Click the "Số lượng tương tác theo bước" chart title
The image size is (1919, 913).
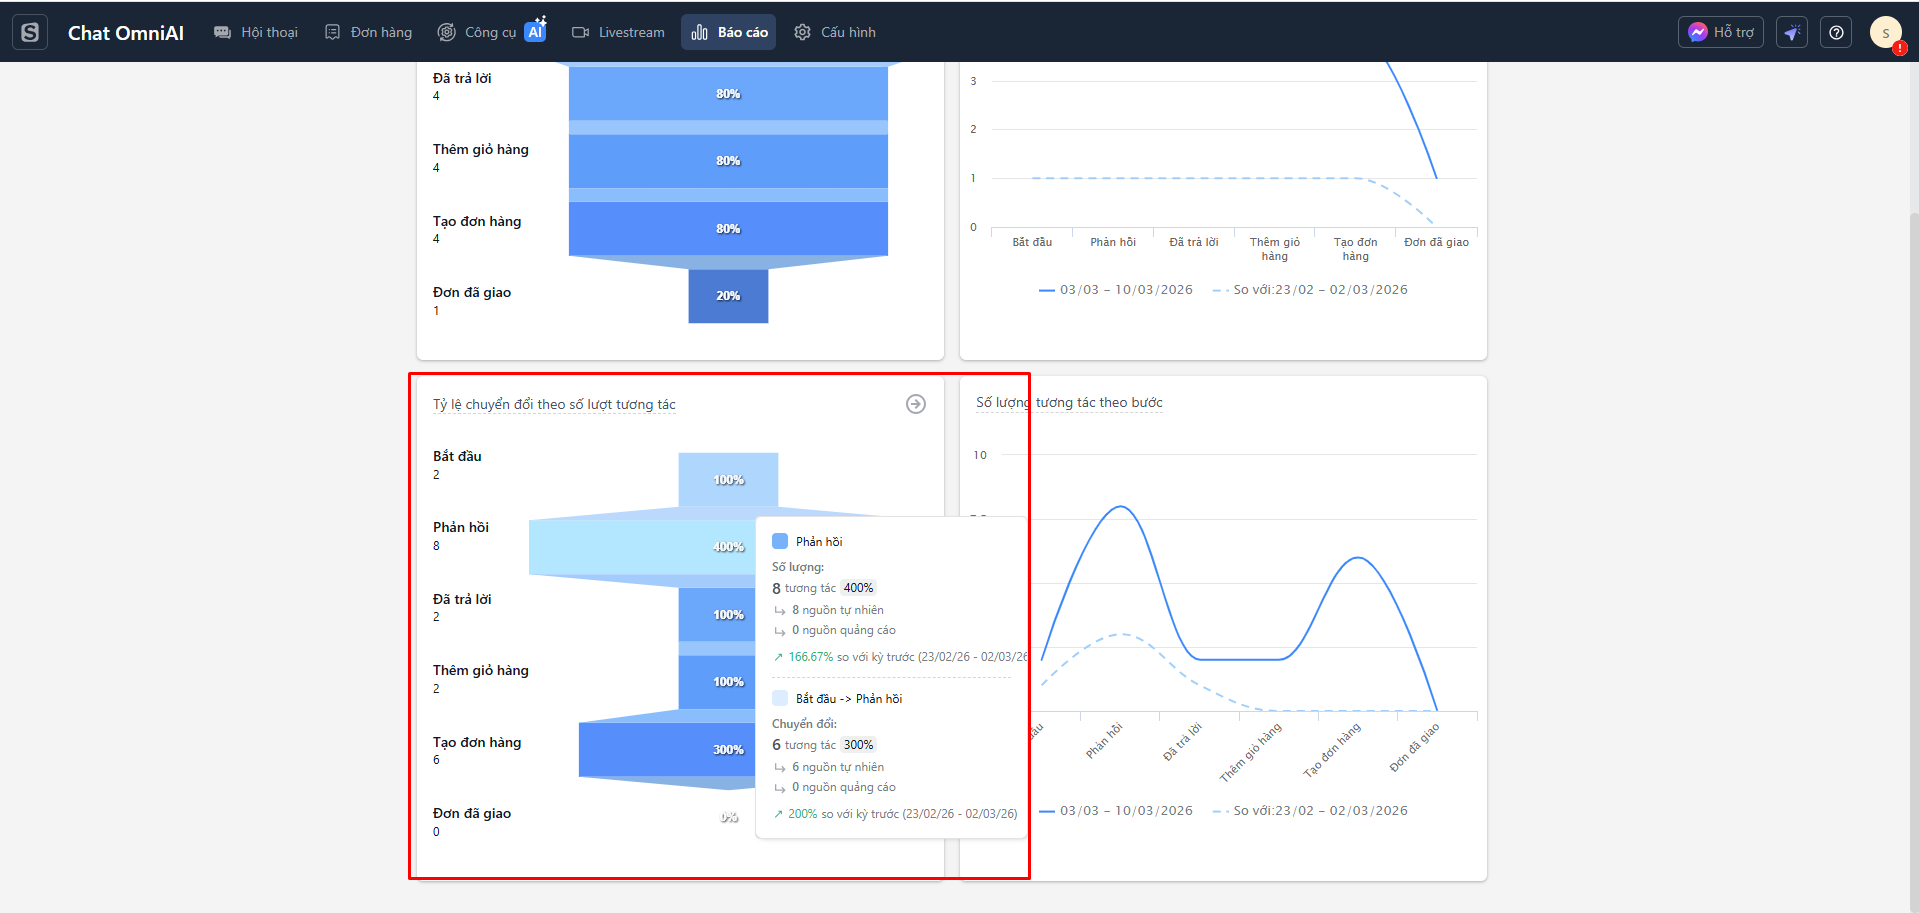tap(1069, 402)
